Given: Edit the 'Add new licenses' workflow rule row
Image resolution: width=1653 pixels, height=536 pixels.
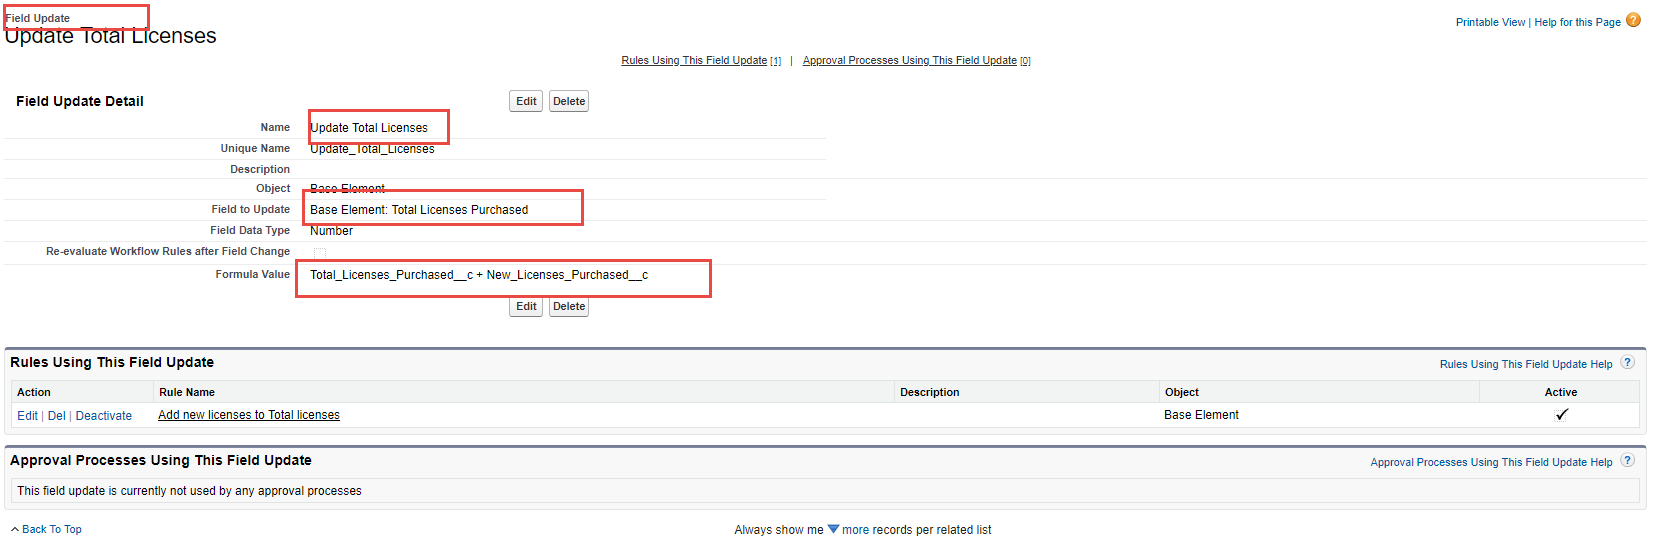Looking at the screenshot, I should pyautogui.click(x=27, y=416).
